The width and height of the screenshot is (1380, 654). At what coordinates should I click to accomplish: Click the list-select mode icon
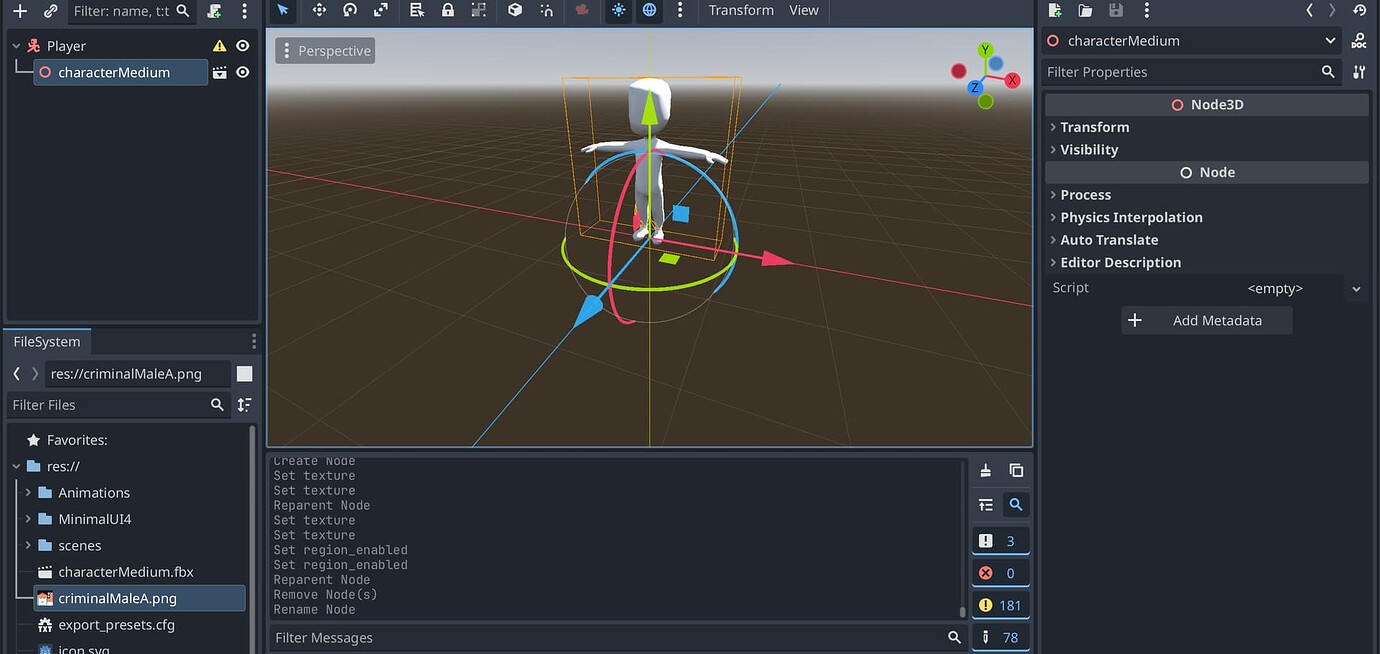pos(417,10)
